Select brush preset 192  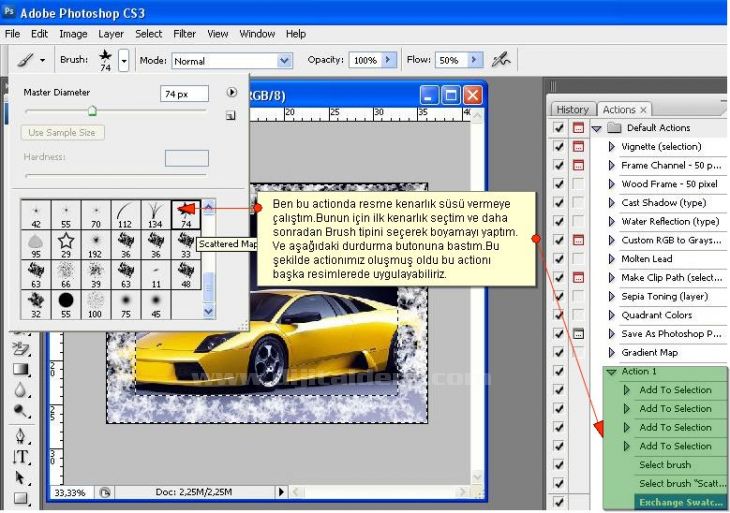[95, 245]
